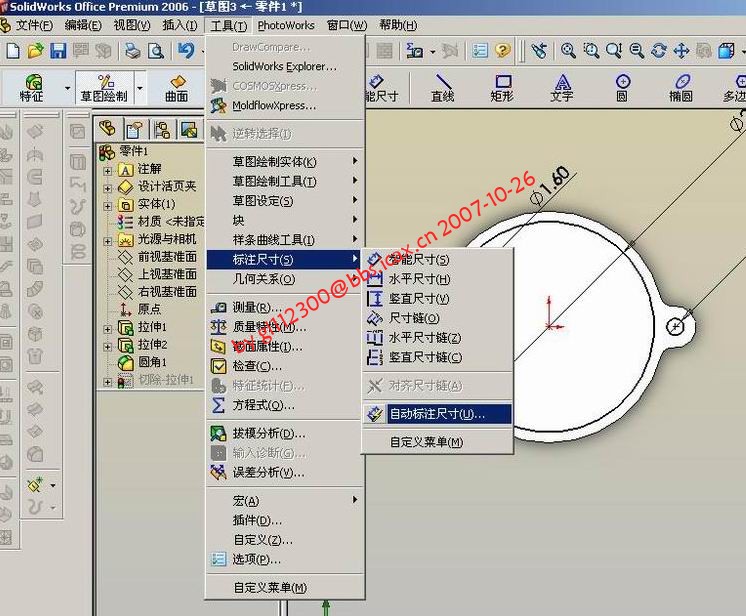Screen dimensions: 746x616
Task: Choose MoldflowXpress from Tools menu
Action: tap(285, 106)
